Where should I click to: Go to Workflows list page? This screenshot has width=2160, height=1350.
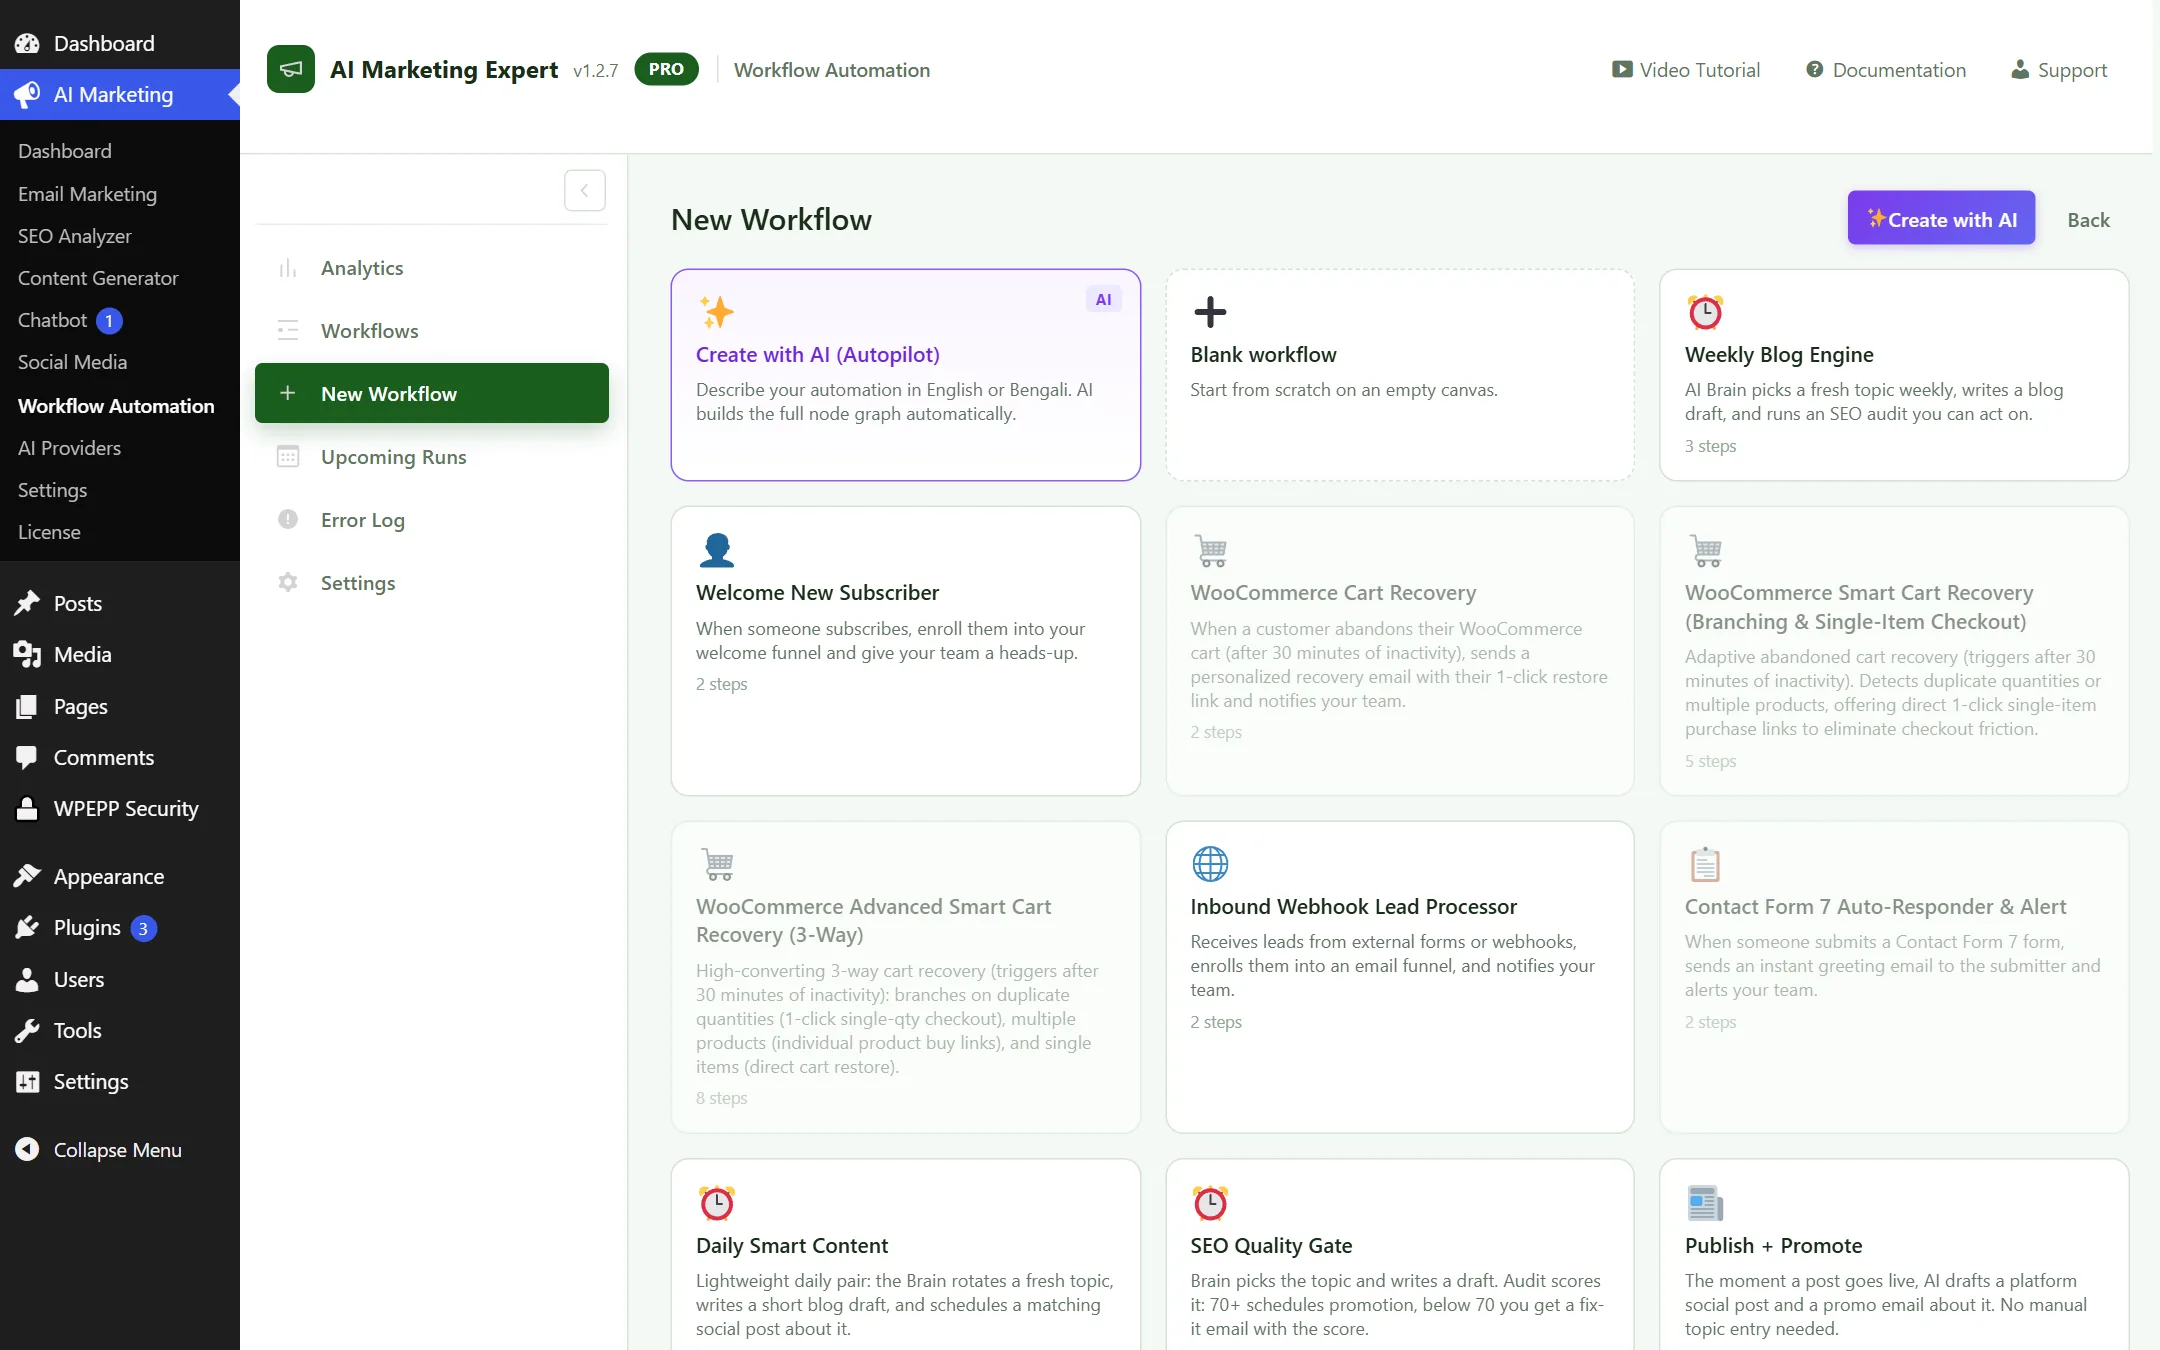pyautogui.click(x=369, y=330)
